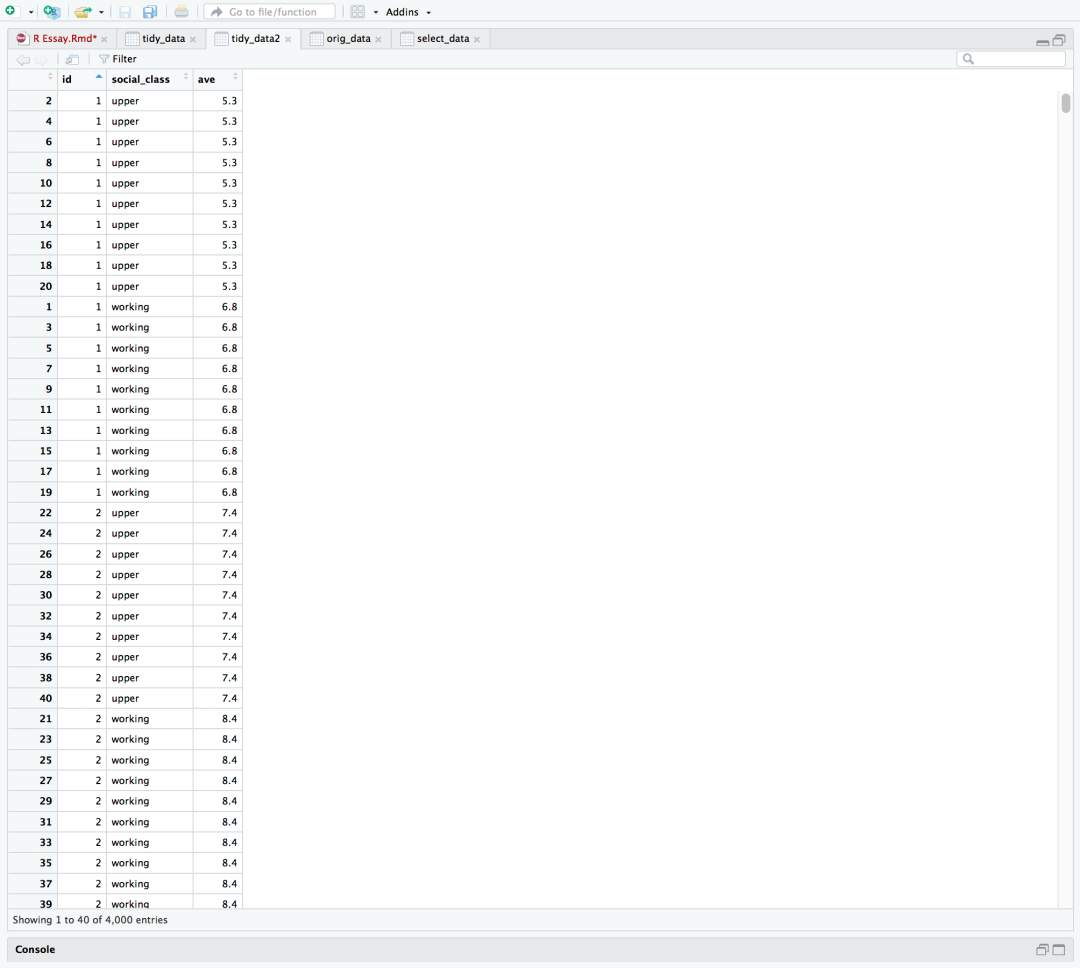Open the panes layout dropdown arrow
The width and height of the screenshot is (1080, 968).
(376, 12)
